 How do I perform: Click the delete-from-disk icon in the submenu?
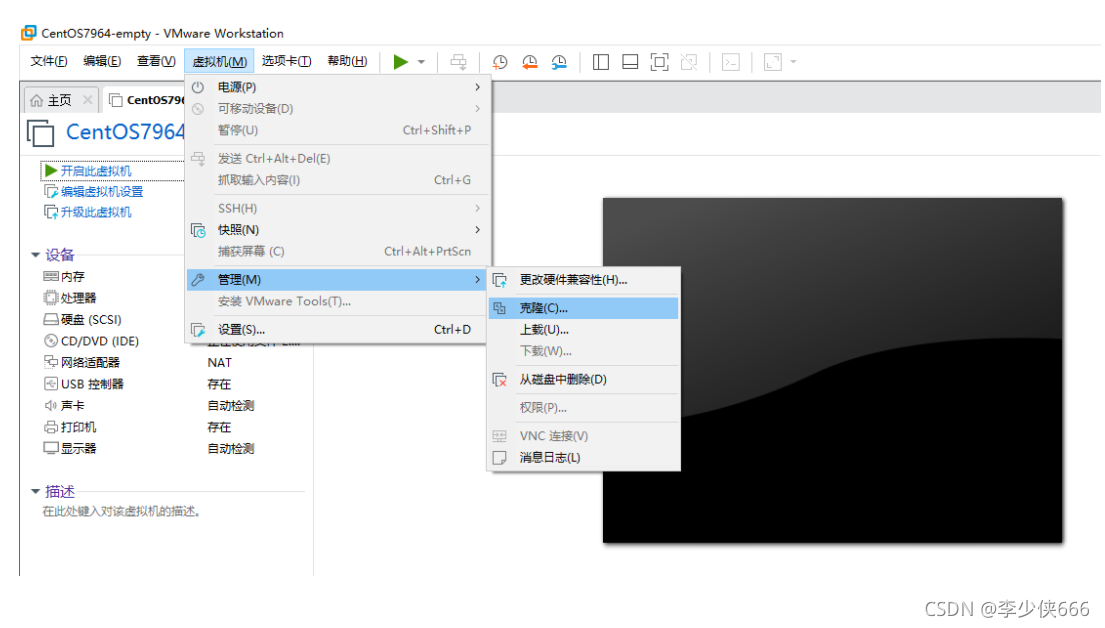pos(500,379)
